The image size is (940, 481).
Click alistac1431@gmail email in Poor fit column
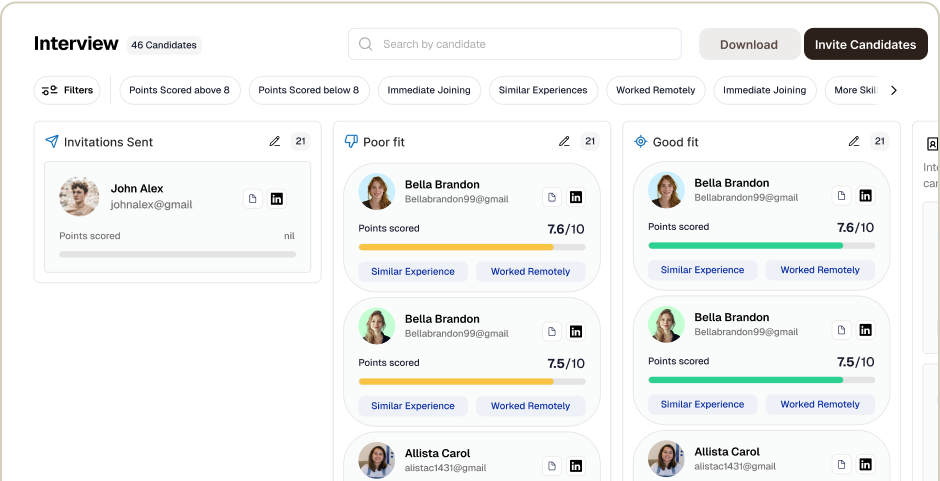pos(445,468)
